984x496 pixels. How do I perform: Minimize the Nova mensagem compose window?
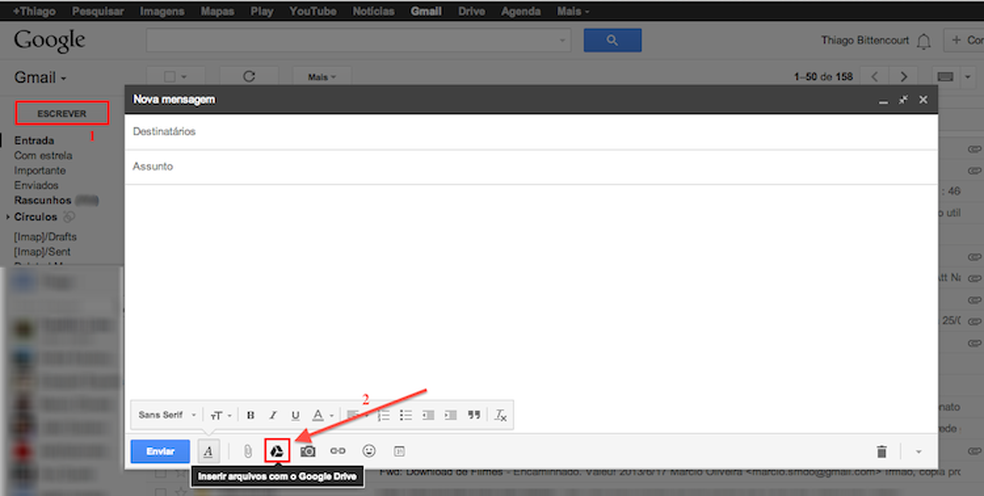tap(884, 100)
